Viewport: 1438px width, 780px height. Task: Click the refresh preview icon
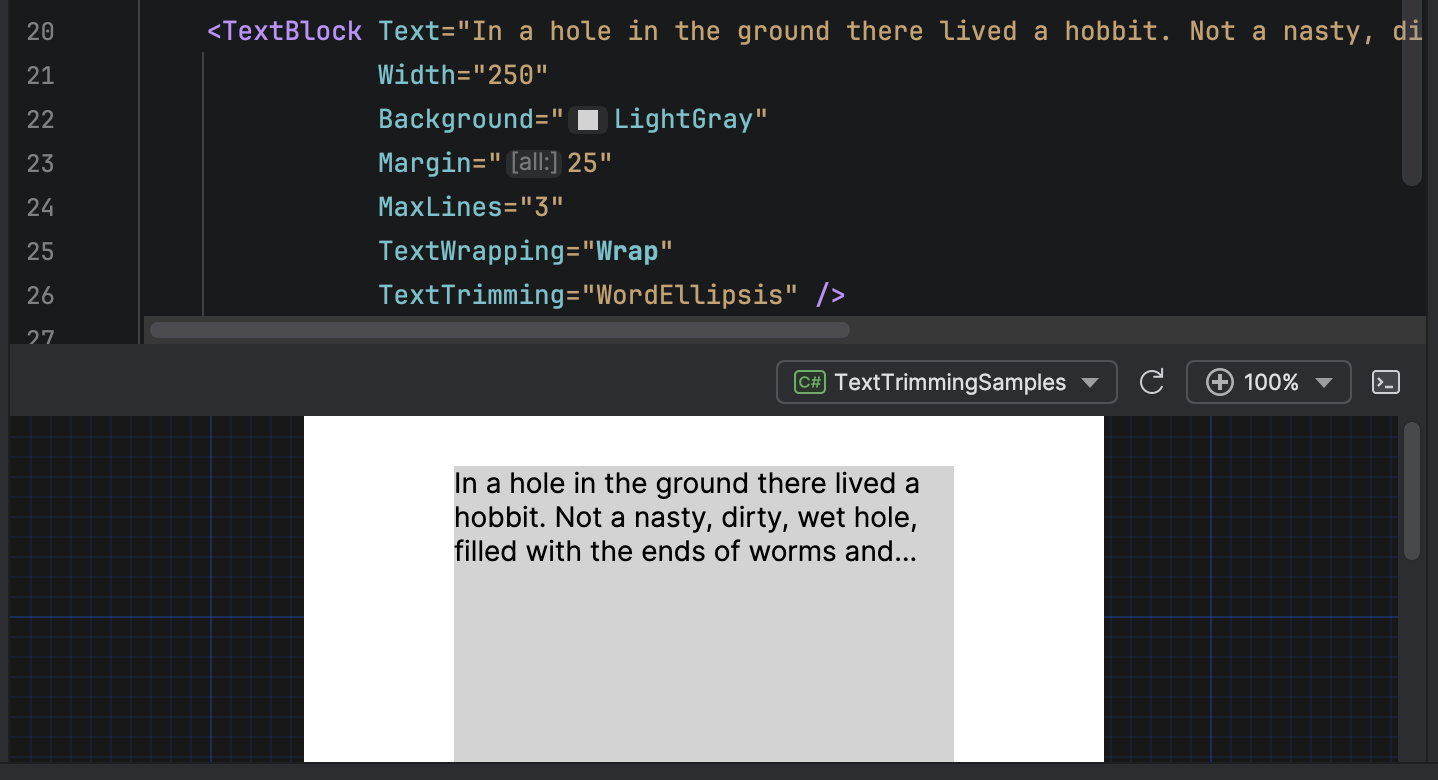point(1151,382)
